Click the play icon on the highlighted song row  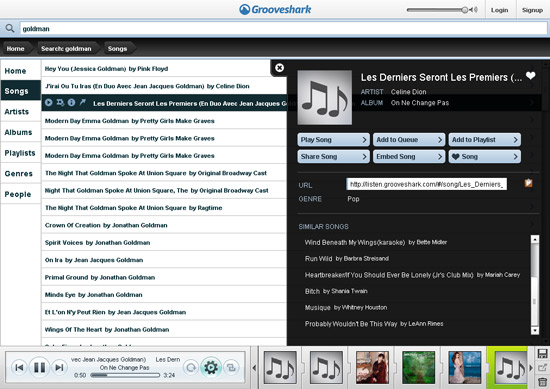49,102
